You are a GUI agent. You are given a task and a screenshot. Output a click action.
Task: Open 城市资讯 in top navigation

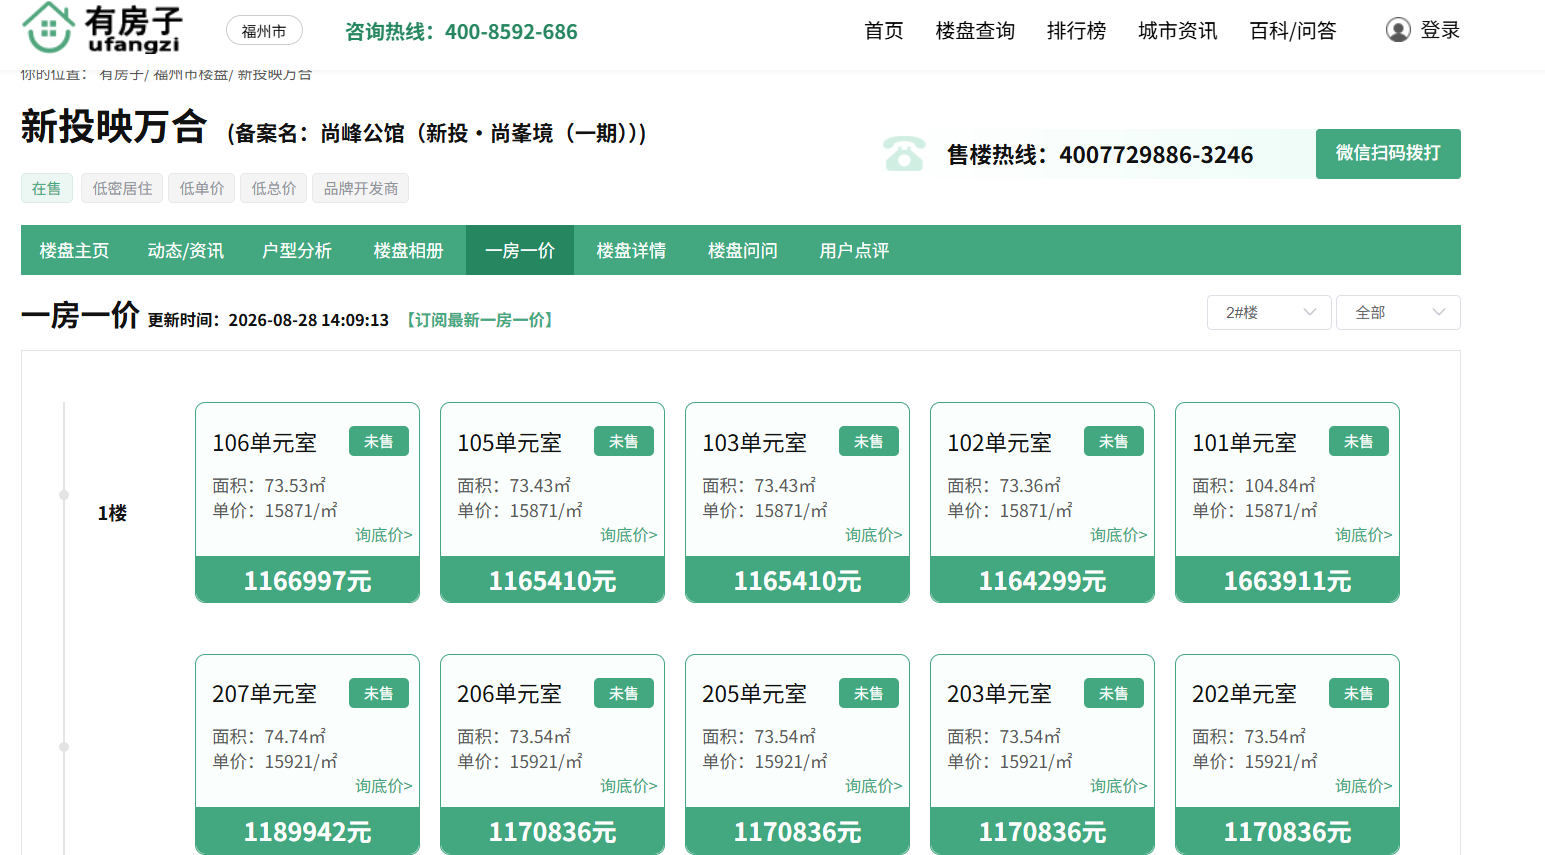[1178, 31]
